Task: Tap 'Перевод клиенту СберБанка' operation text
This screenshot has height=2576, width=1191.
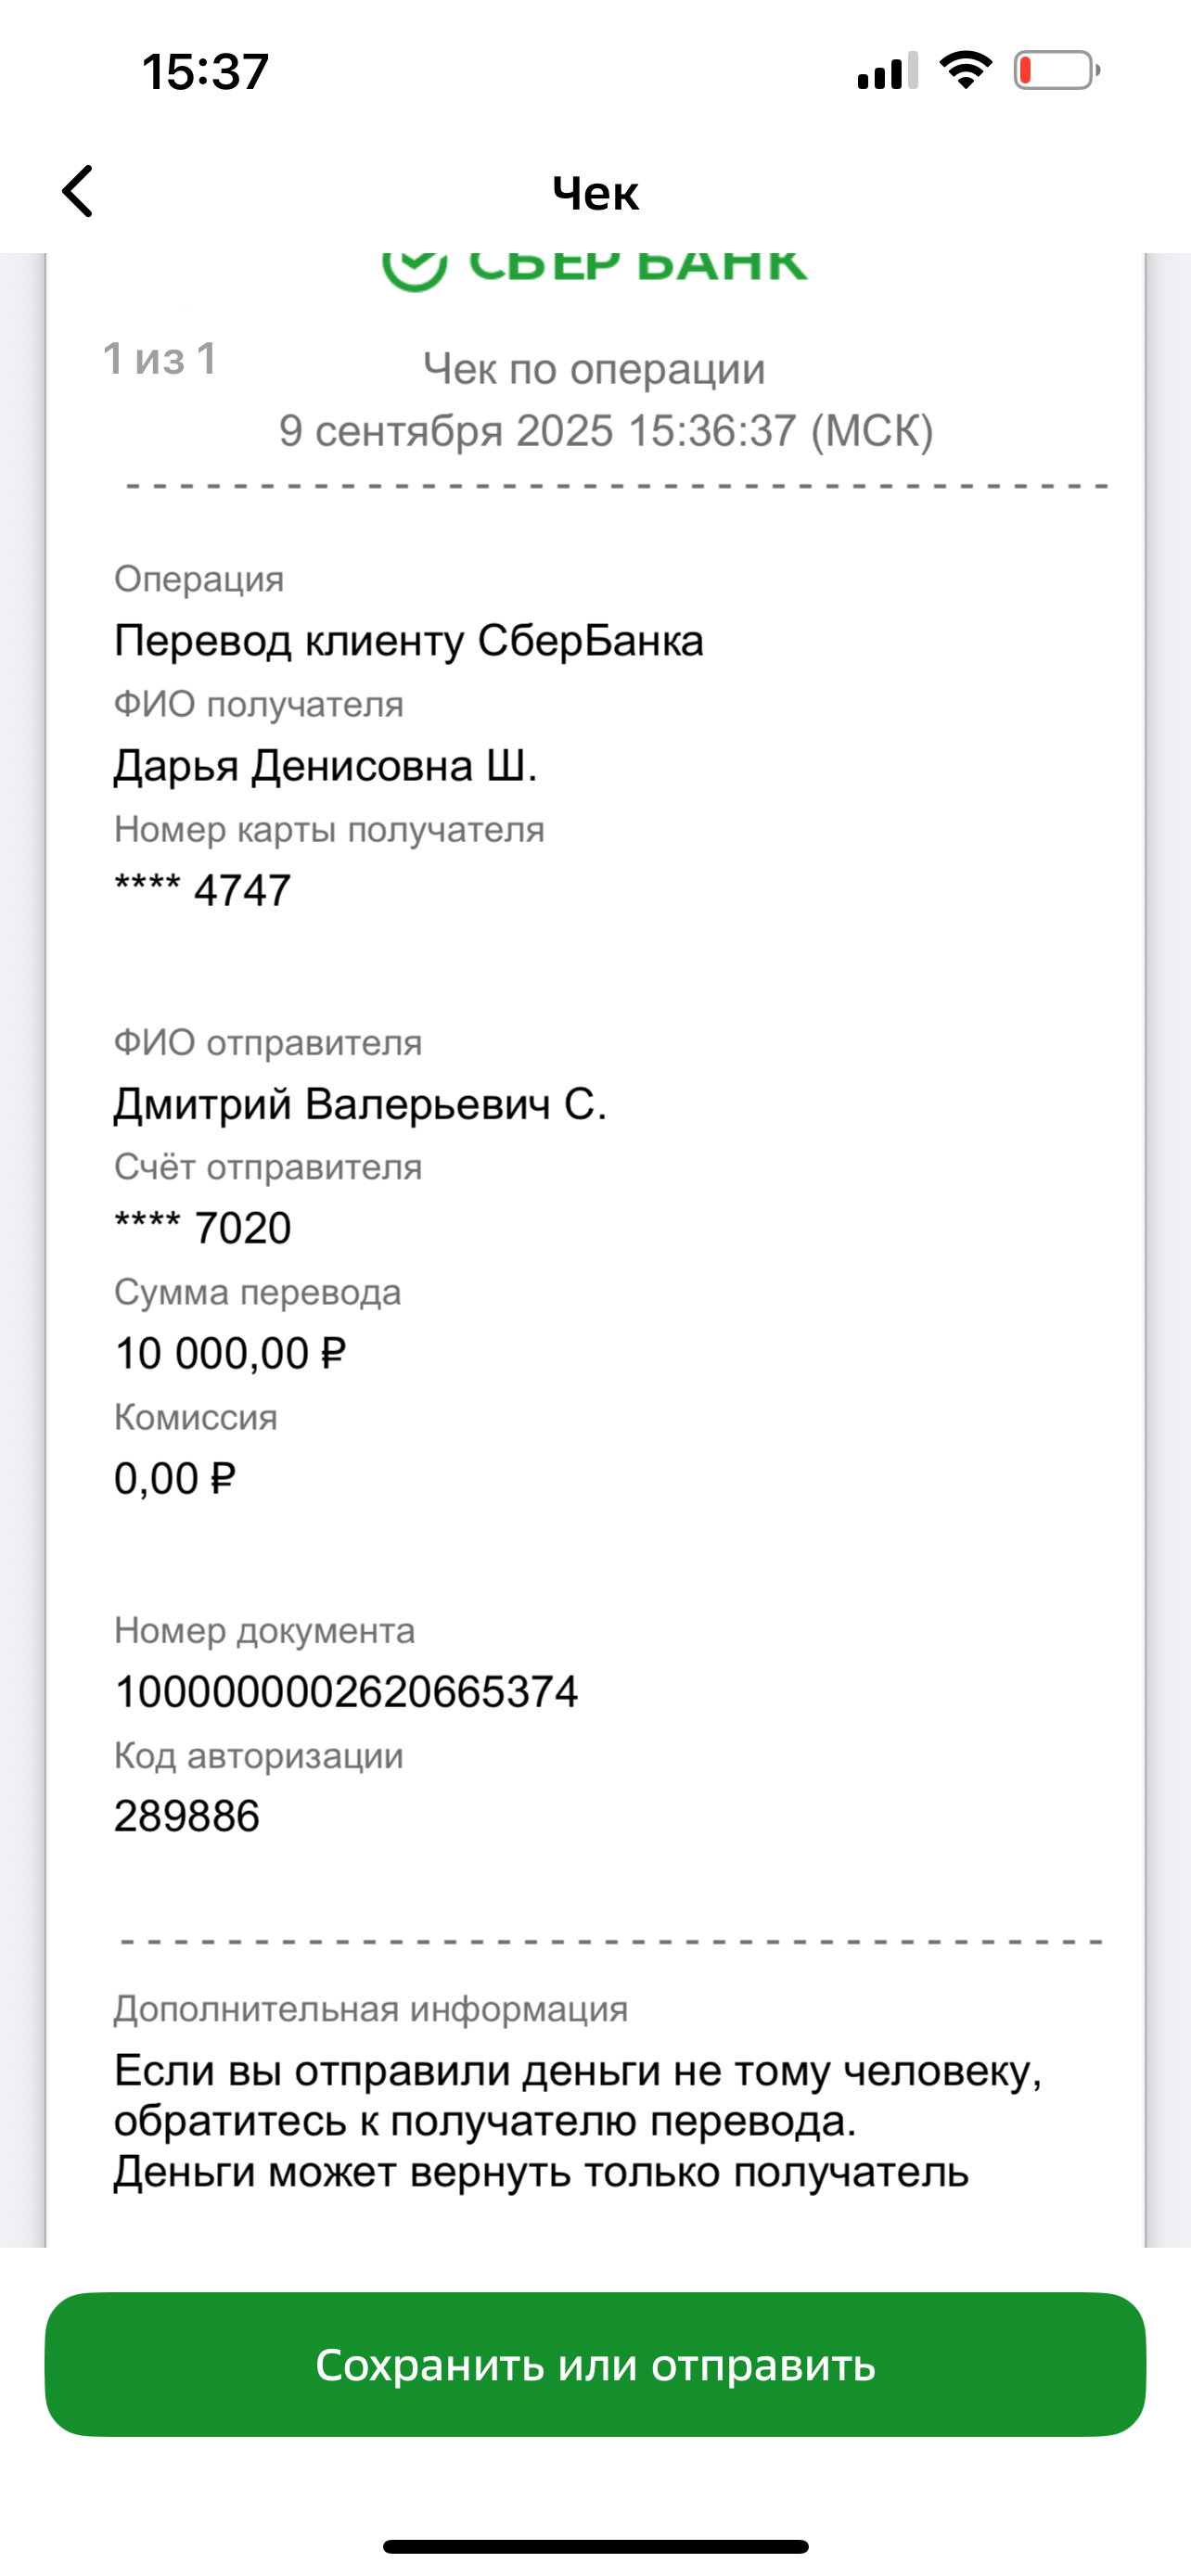Action: [409, 640]
